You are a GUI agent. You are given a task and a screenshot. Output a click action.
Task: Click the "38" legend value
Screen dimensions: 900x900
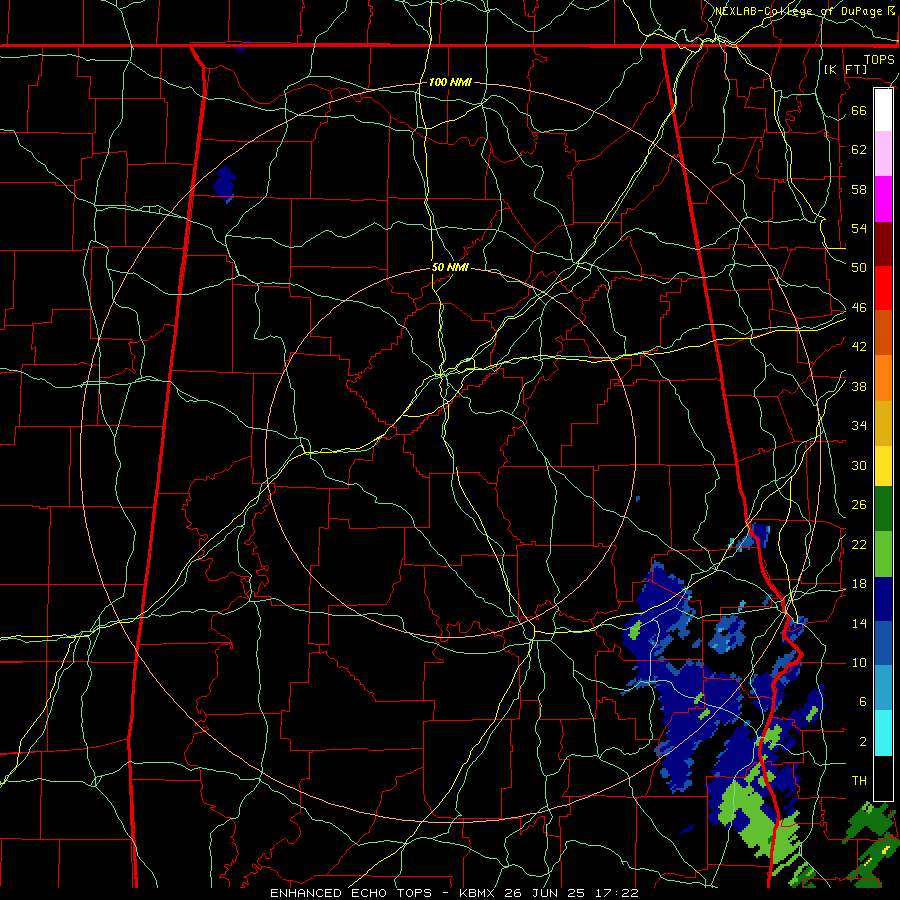pos(859,386)
